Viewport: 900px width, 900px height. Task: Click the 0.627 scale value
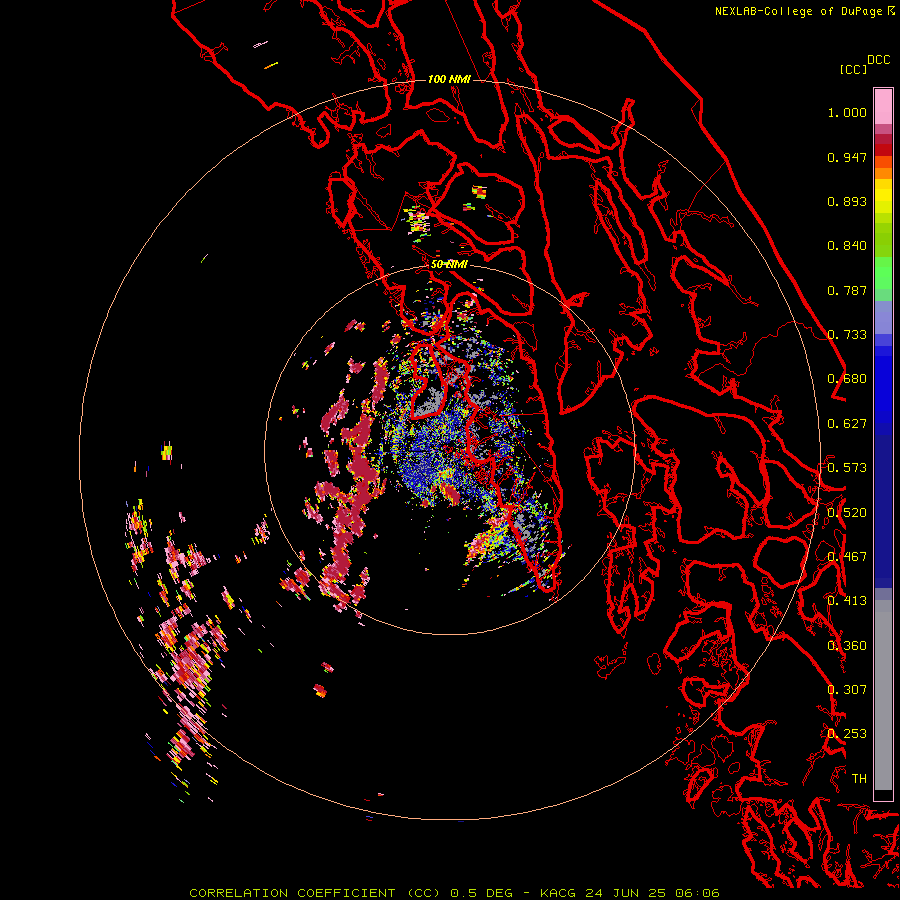[x=847, y=424]
